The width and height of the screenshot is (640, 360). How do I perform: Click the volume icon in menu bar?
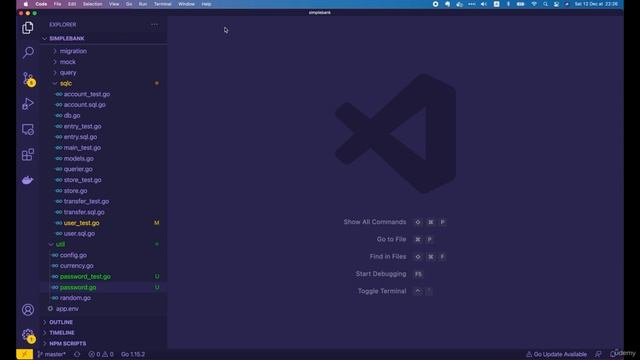point(484,4)
